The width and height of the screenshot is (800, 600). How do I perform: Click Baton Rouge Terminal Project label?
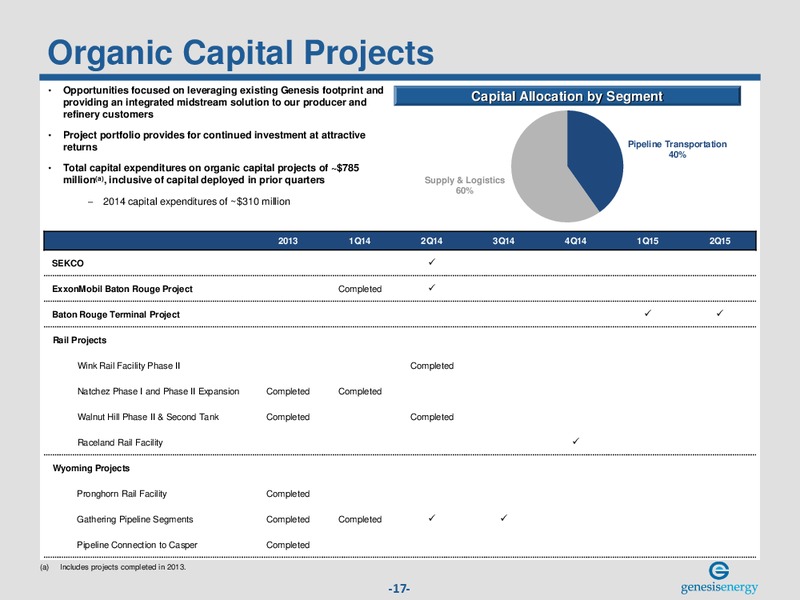116,314
